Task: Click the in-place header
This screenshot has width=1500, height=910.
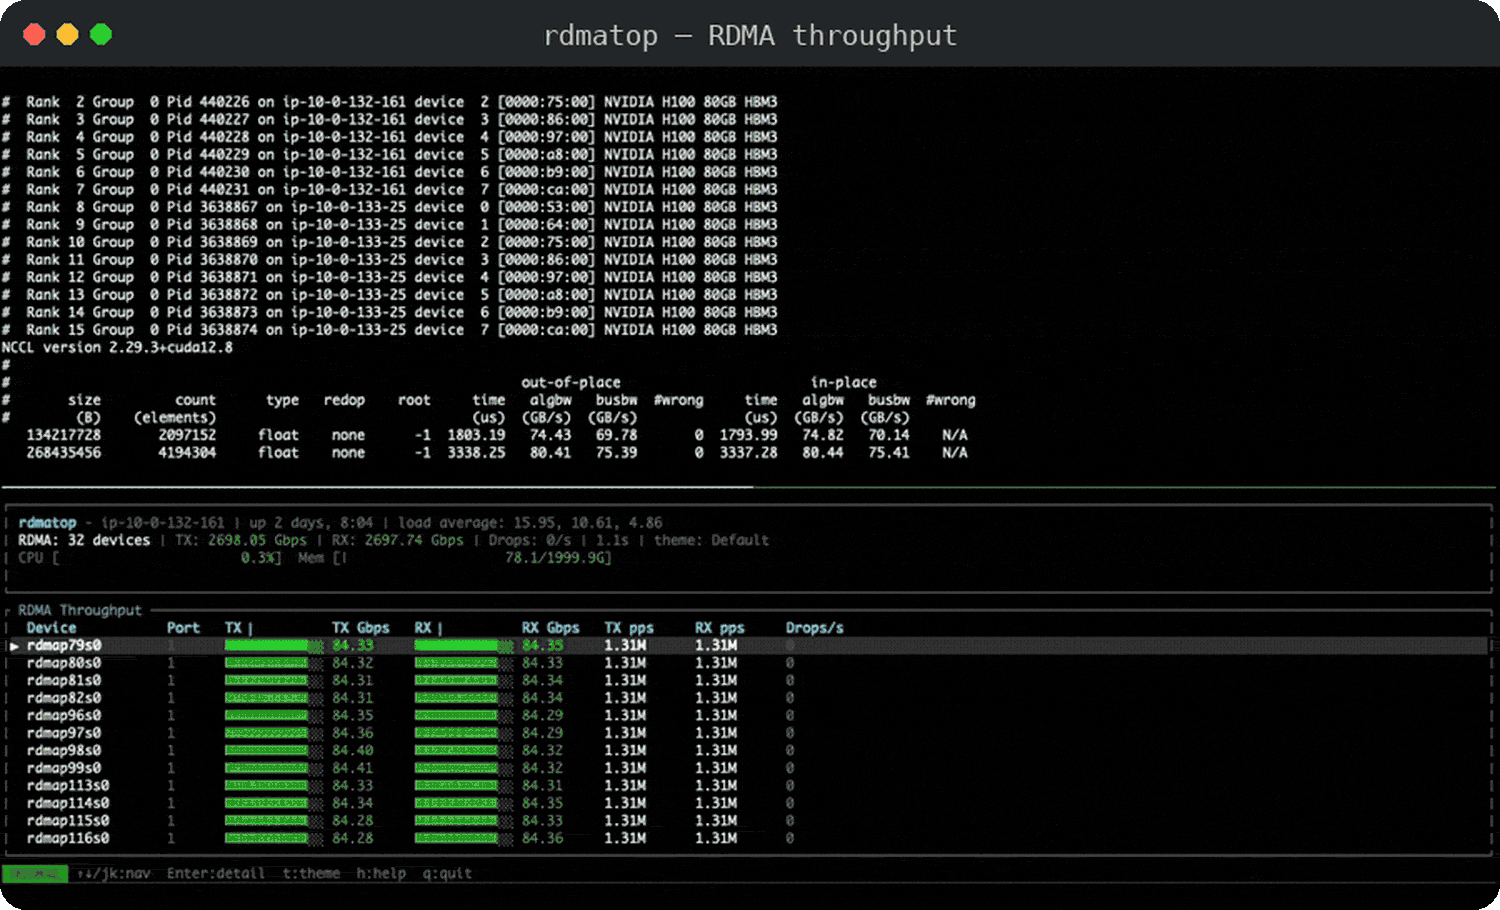Action: (x=843, y=382)
